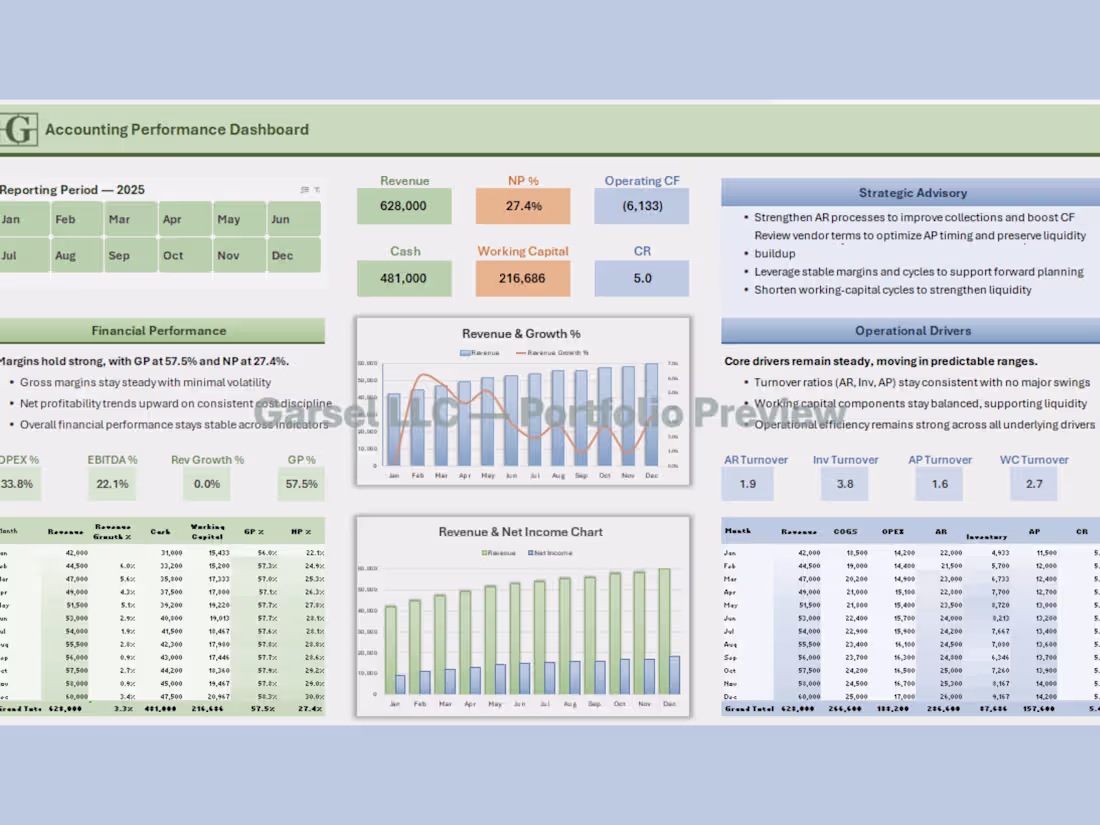Toggle the Jan month slicer filter
This screenshot has width=1100, height=825.
tap(23, 218)
